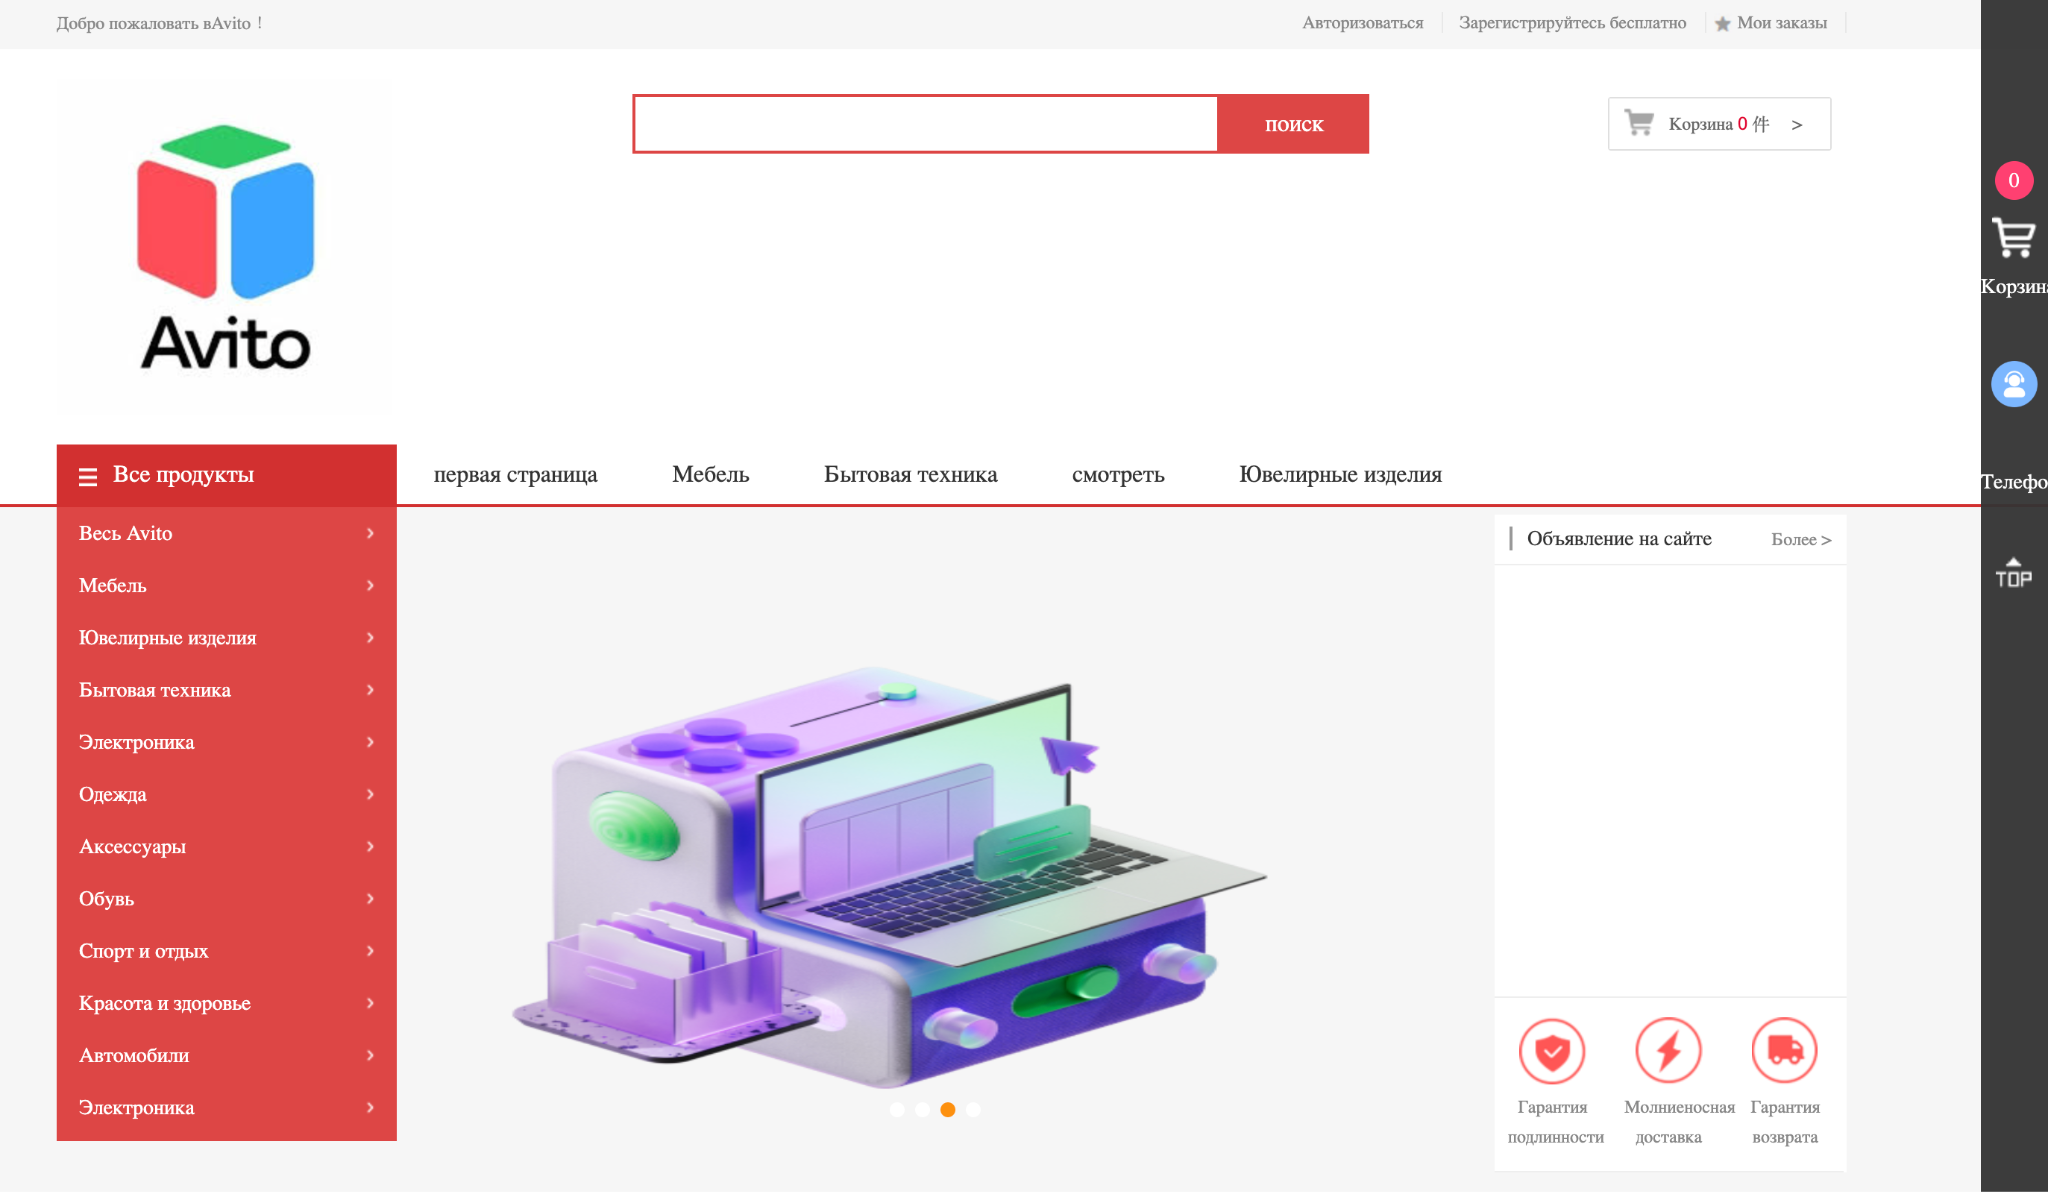Screen dimensions: 2048x1192
Task: Click the orange active carousel dot
Action: (x=948, y=1109)
